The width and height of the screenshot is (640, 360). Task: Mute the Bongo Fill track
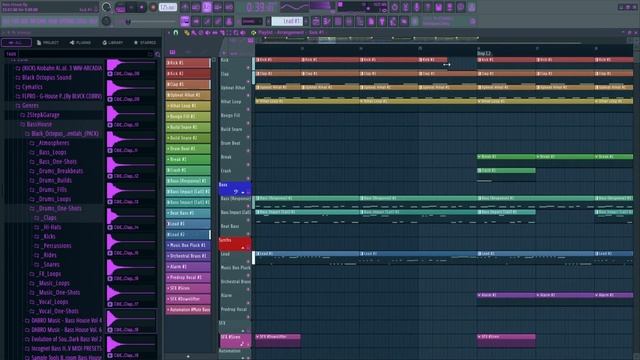pos(248,123)
